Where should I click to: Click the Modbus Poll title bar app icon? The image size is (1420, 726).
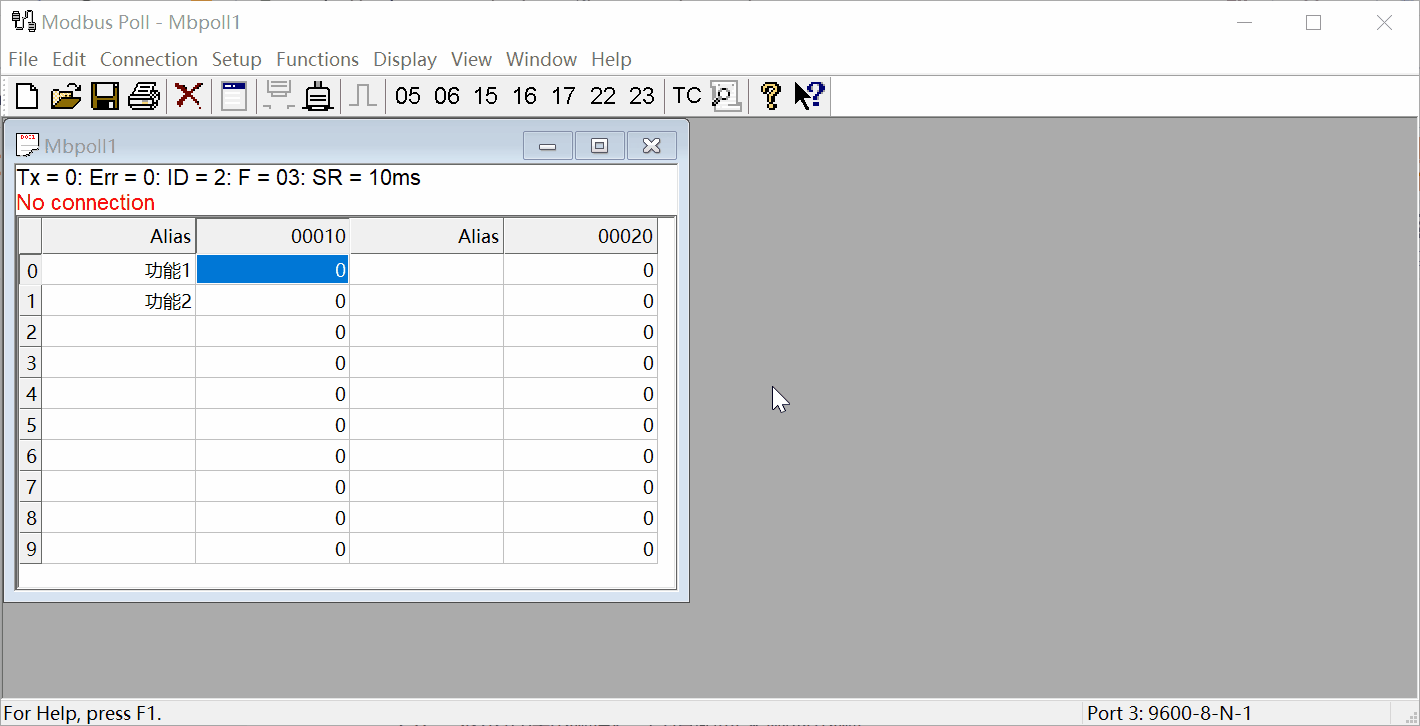point(24,22)
